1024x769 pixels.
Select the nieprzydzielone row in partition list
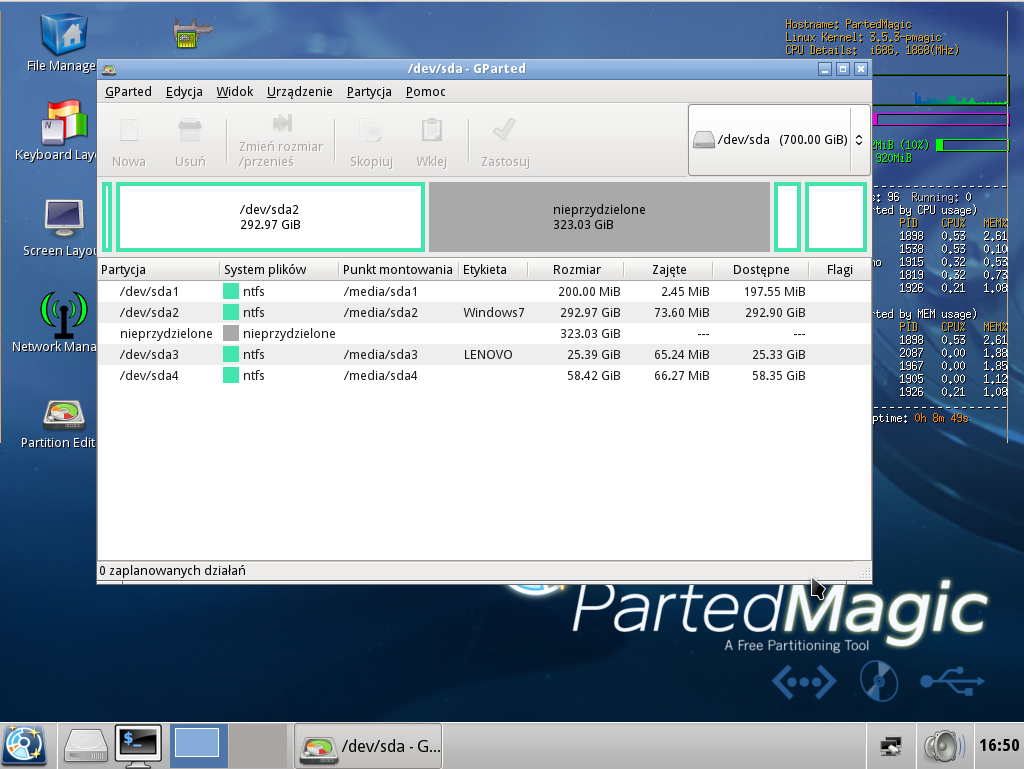(x=485, y=333)
